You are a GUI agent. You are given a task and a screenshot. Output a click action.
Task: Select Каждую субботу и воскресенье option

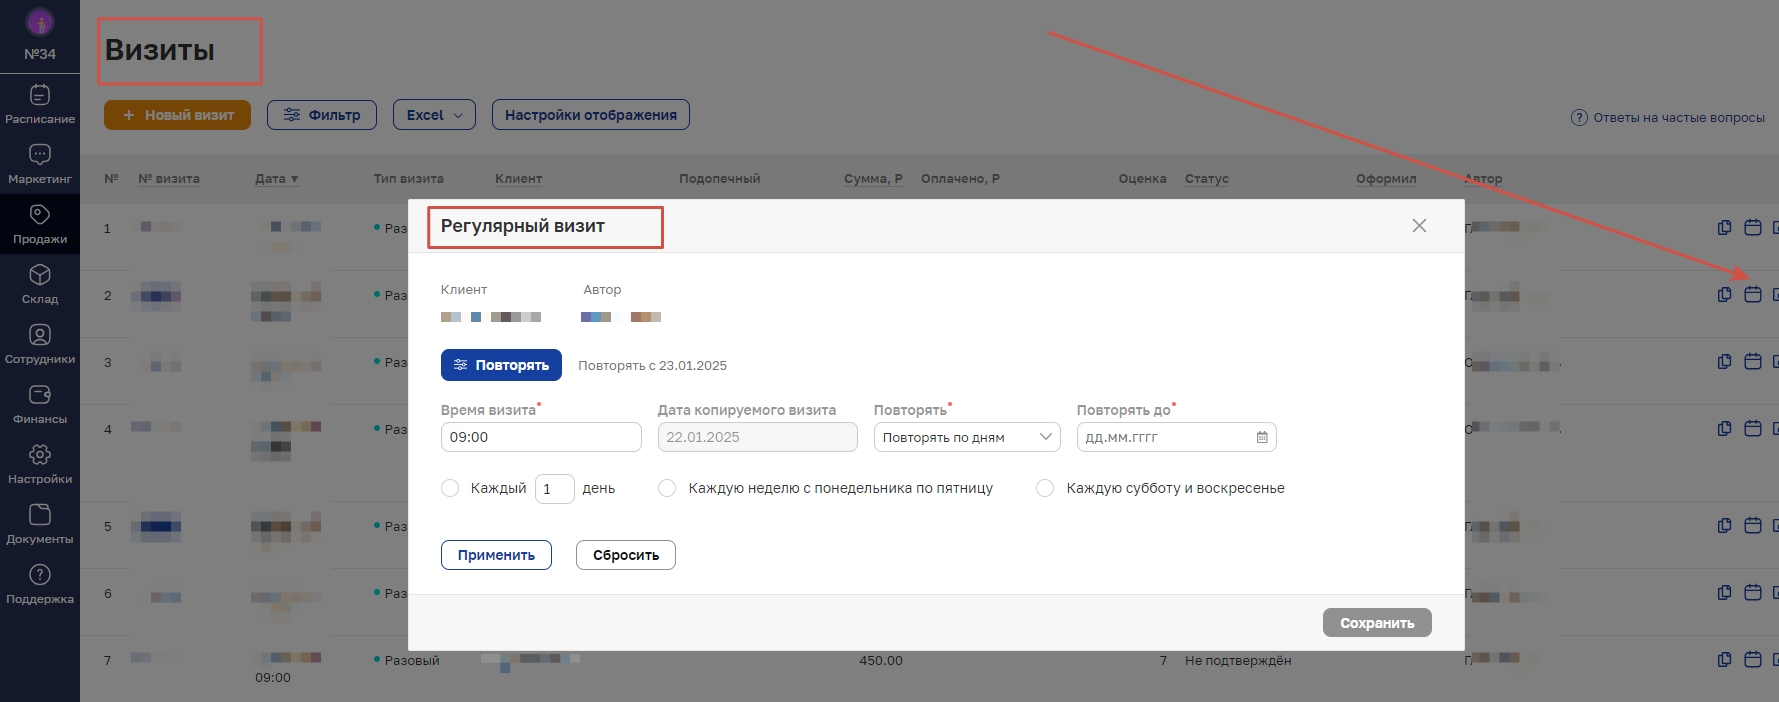1045,488
